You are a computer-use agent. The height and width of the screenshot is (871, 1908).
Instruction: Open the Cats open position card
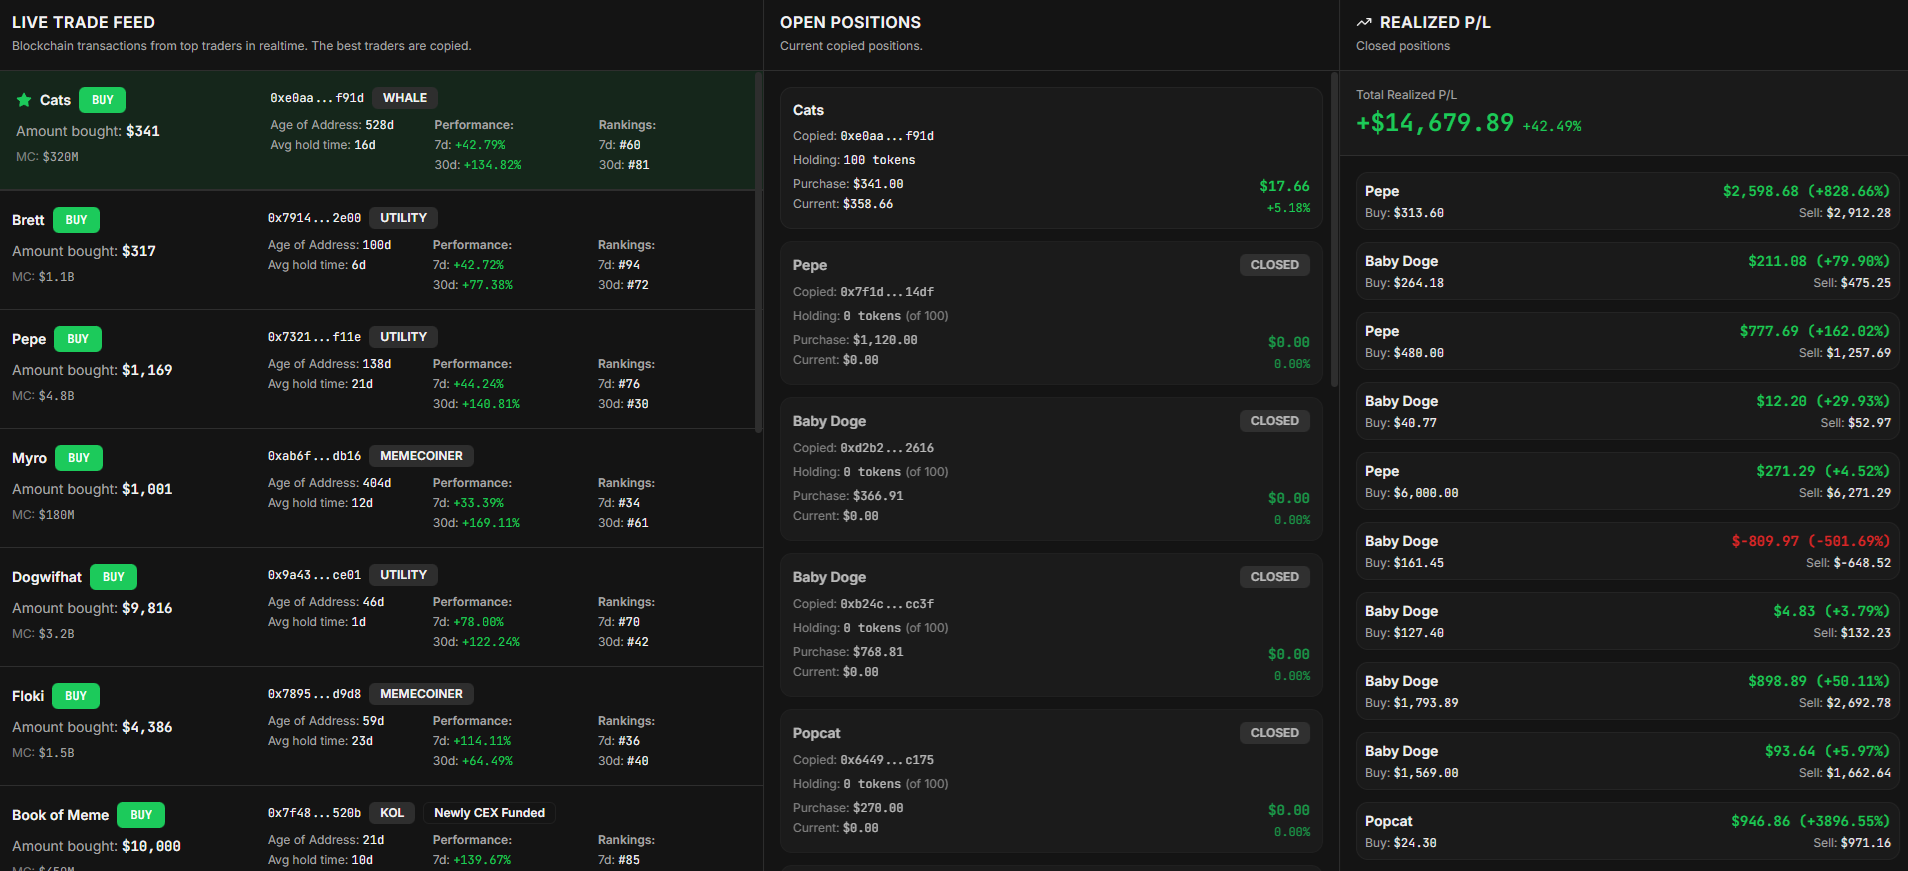tap(1050, 157)
